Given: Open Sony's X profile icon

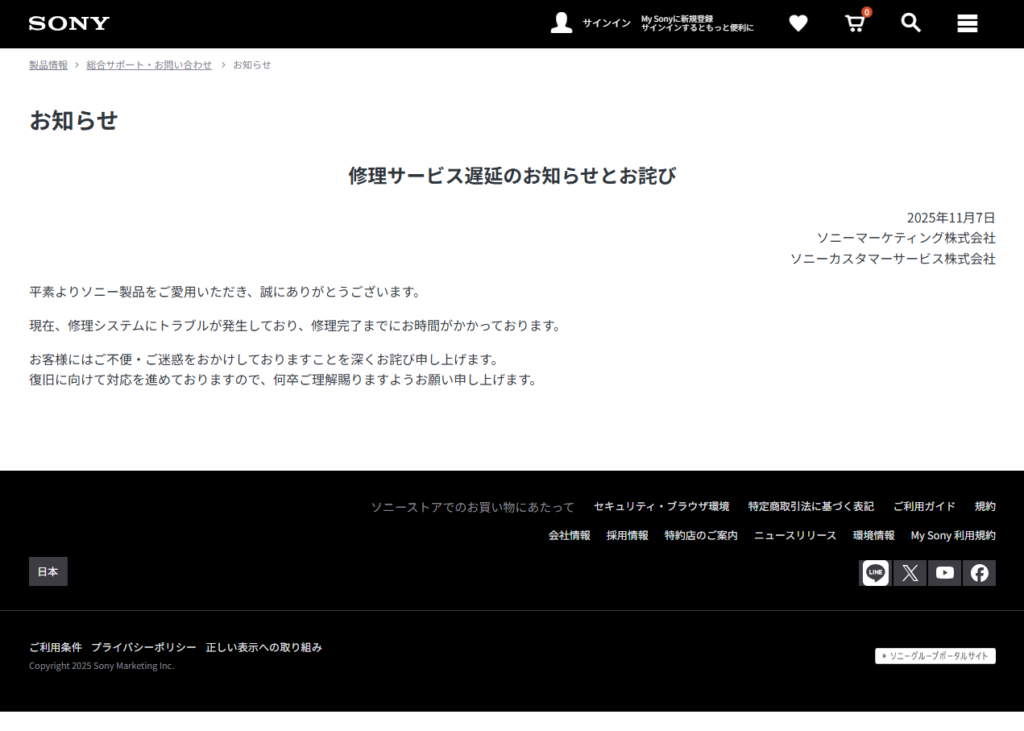Looking at the screenshot, I should [909, 572].
